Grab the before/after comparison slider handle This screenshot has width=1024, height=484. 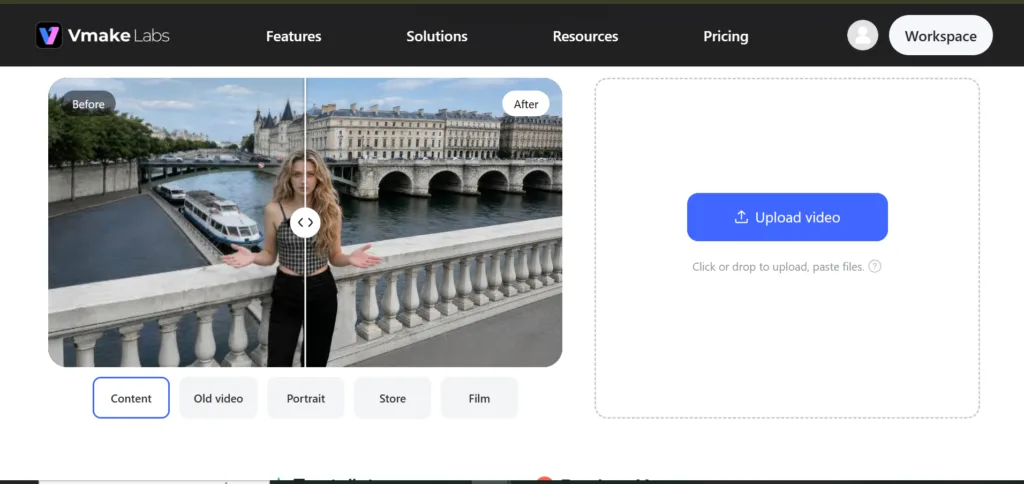305,223
